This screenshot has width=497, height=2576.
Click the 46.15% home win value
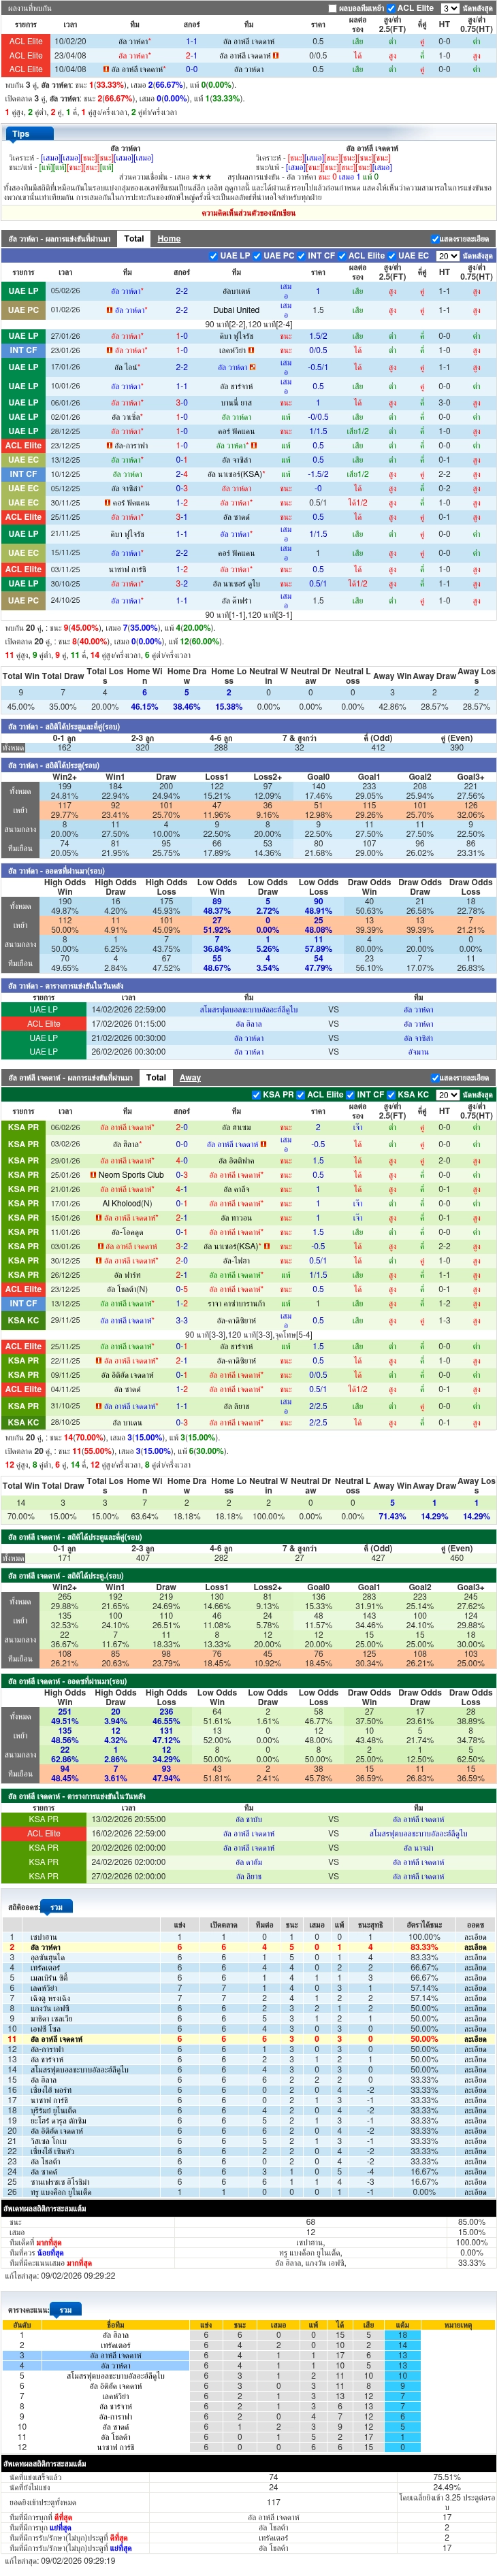[144, 706]
